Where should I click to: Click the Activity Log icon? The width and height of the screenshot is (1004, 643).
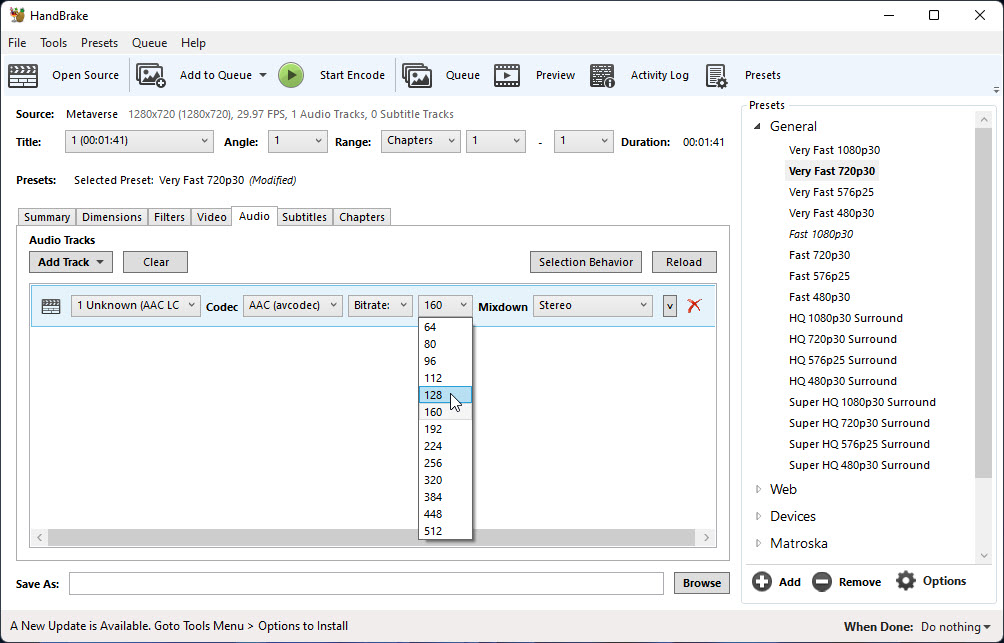tap(602, 76)
